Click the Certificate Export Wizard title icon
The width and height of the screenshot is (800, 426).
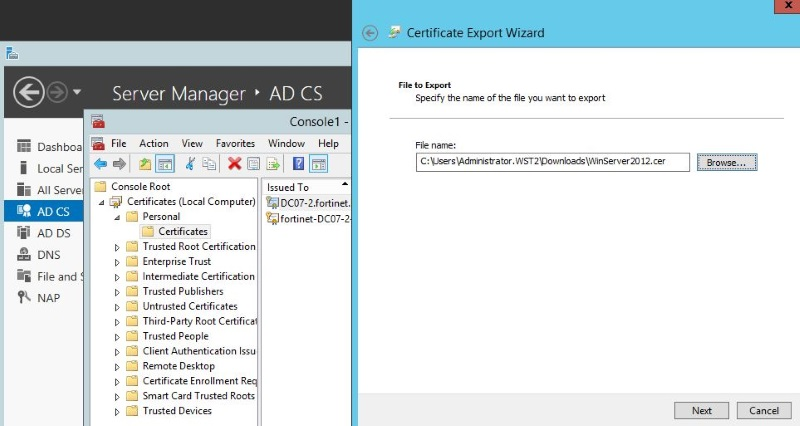[x=394, y=32]
